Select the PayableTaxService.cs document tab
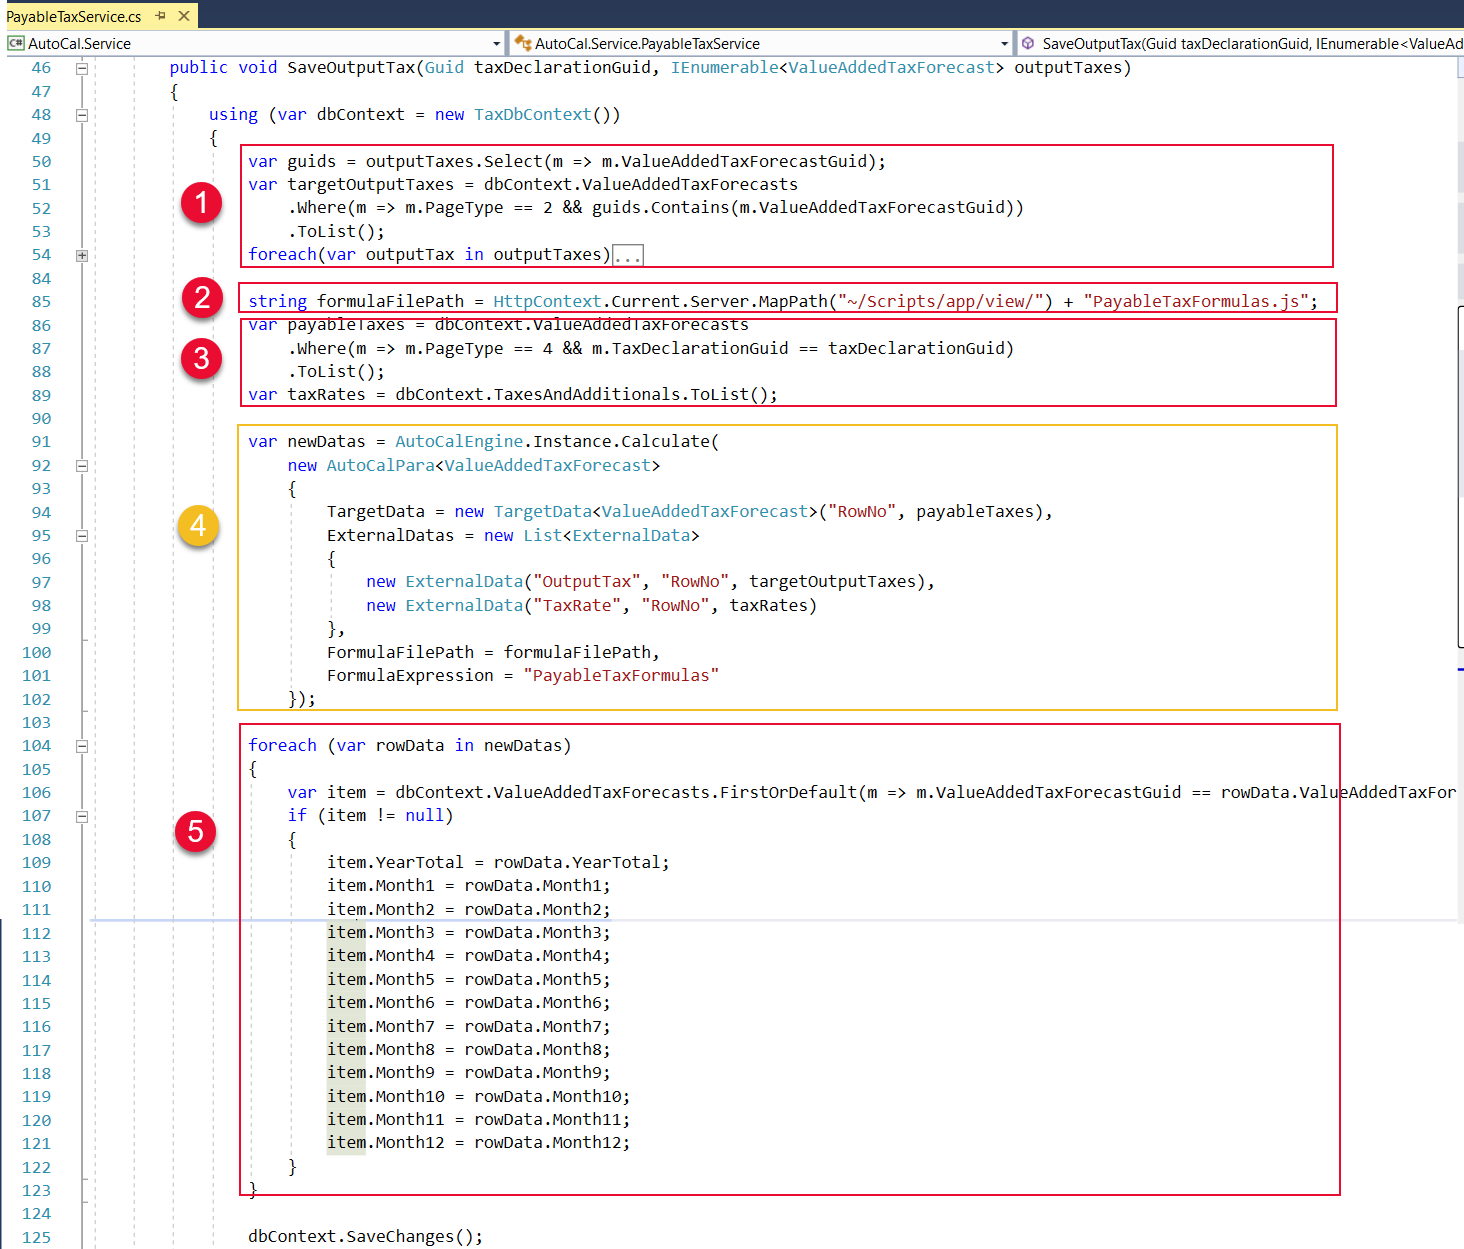This screenshot has height=1249, width=1464. (x=74, y=16)
